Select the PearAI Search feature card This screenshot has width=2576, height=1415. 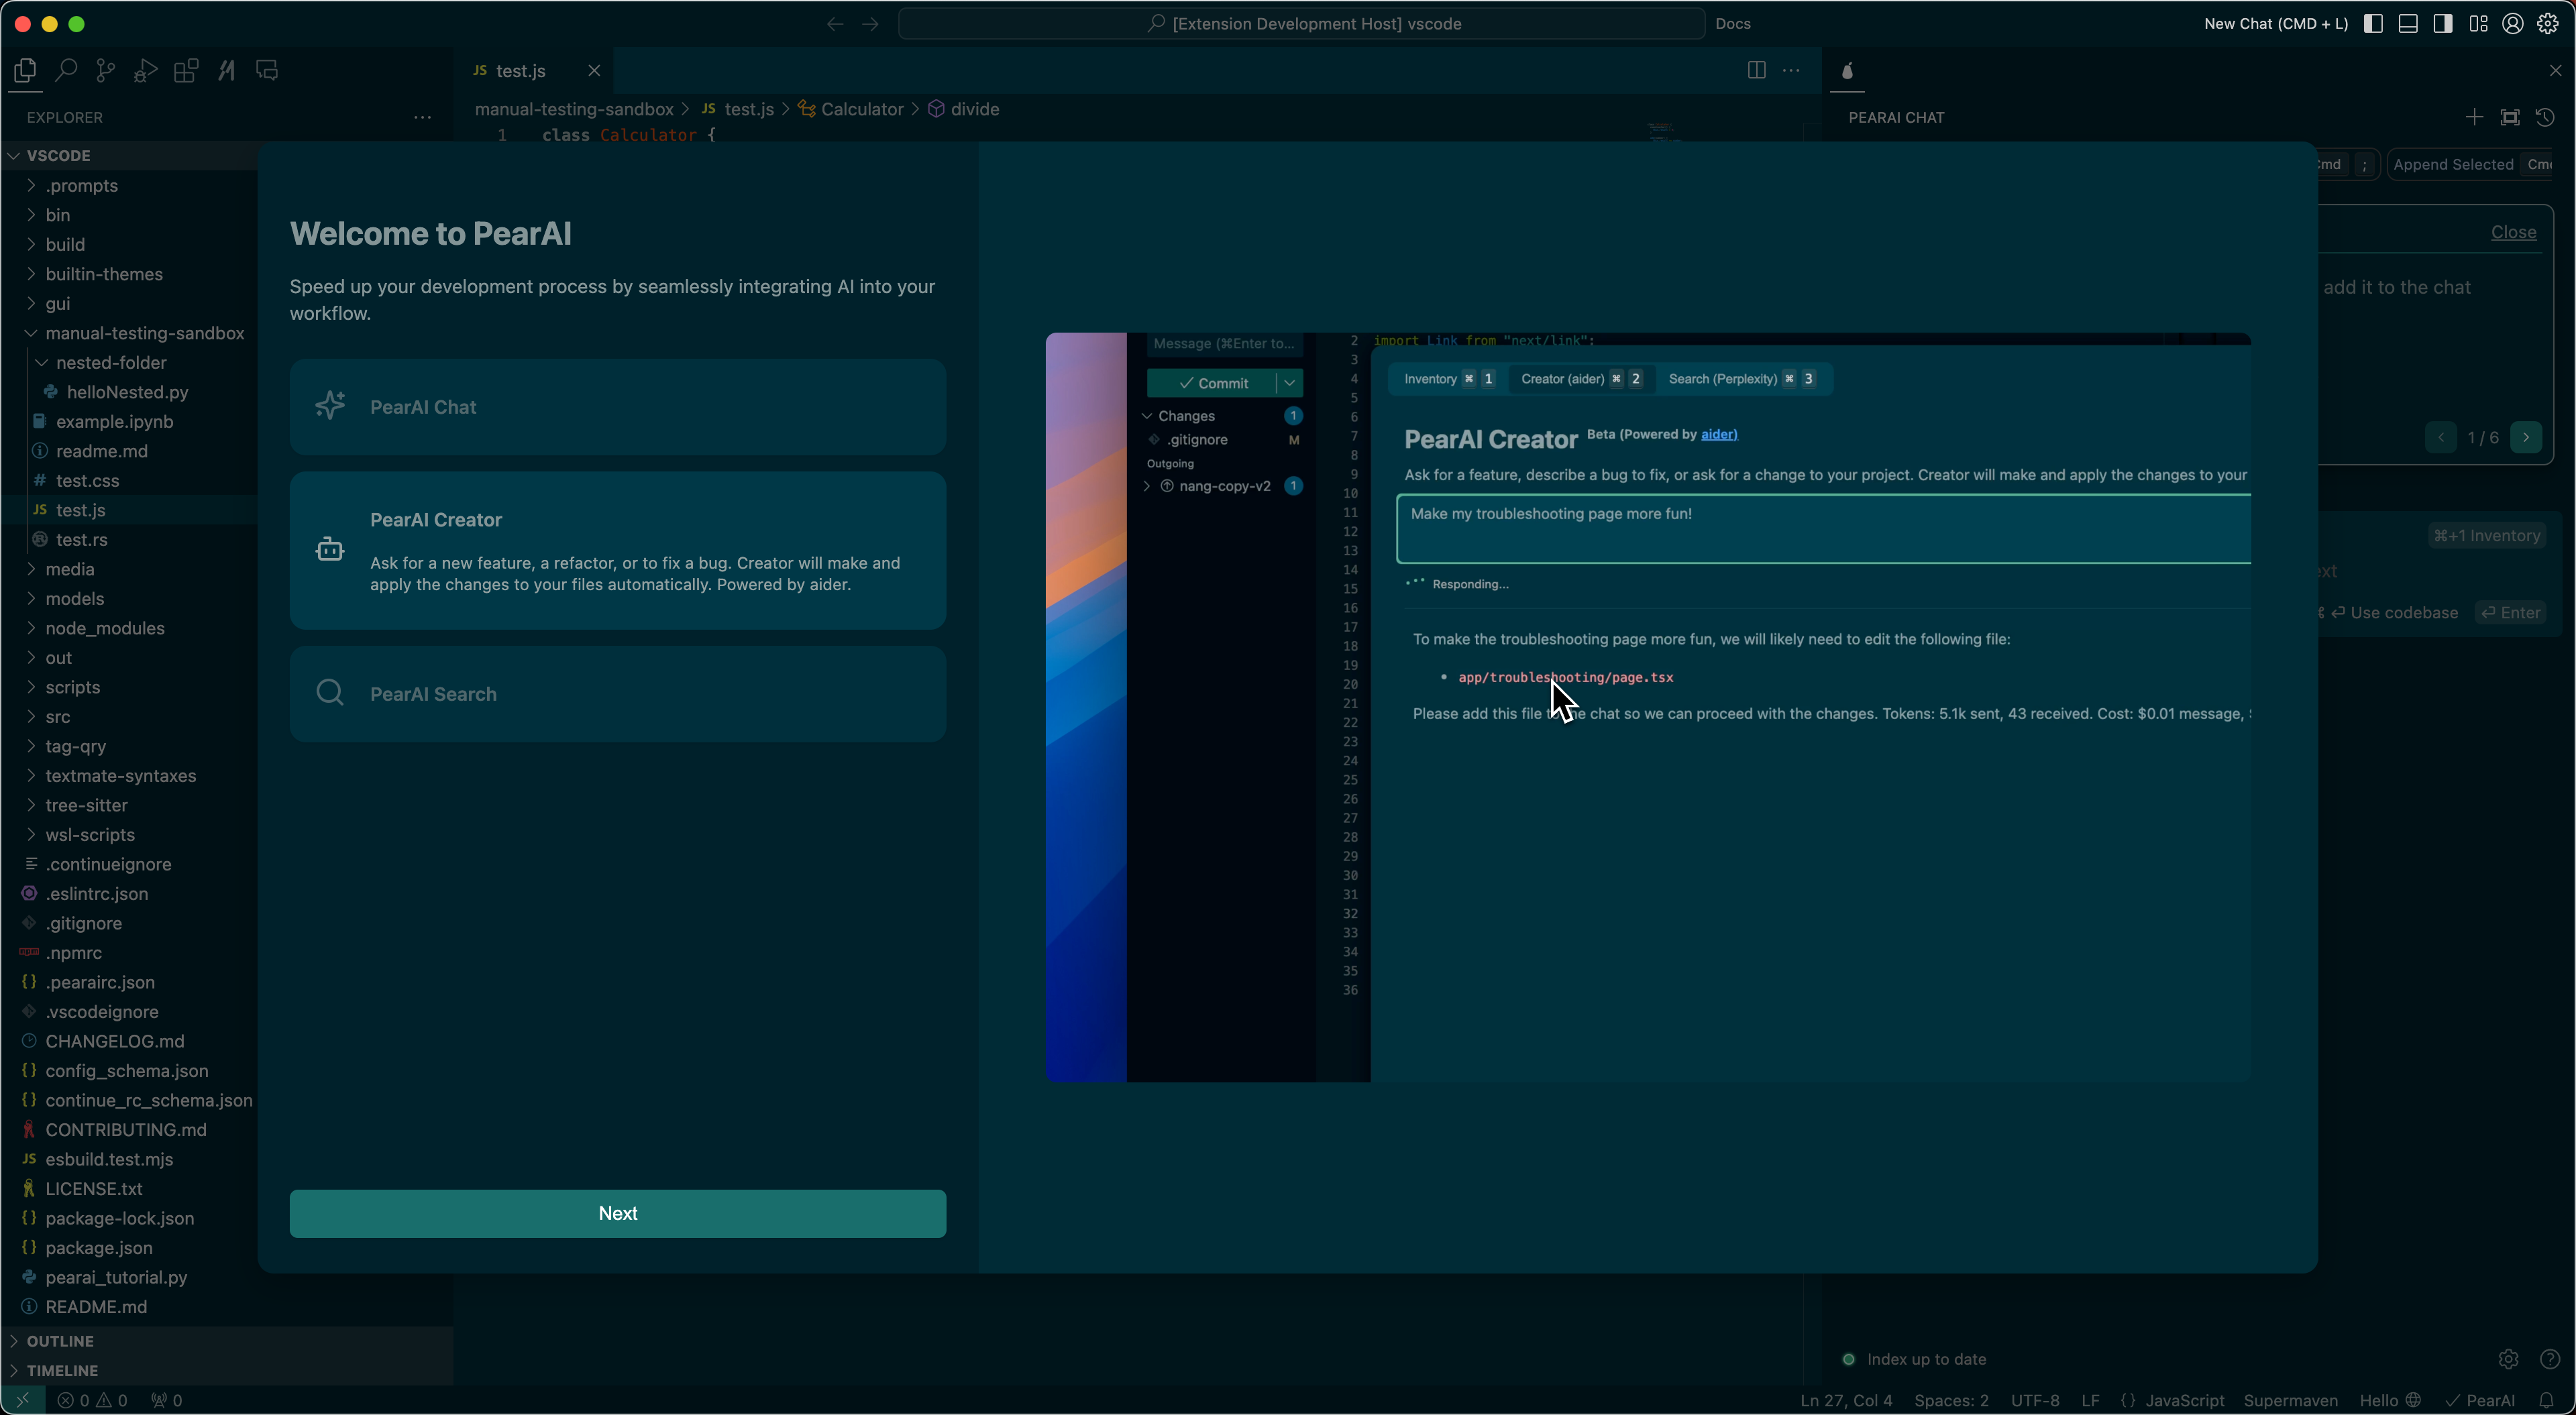click(617, 694)
